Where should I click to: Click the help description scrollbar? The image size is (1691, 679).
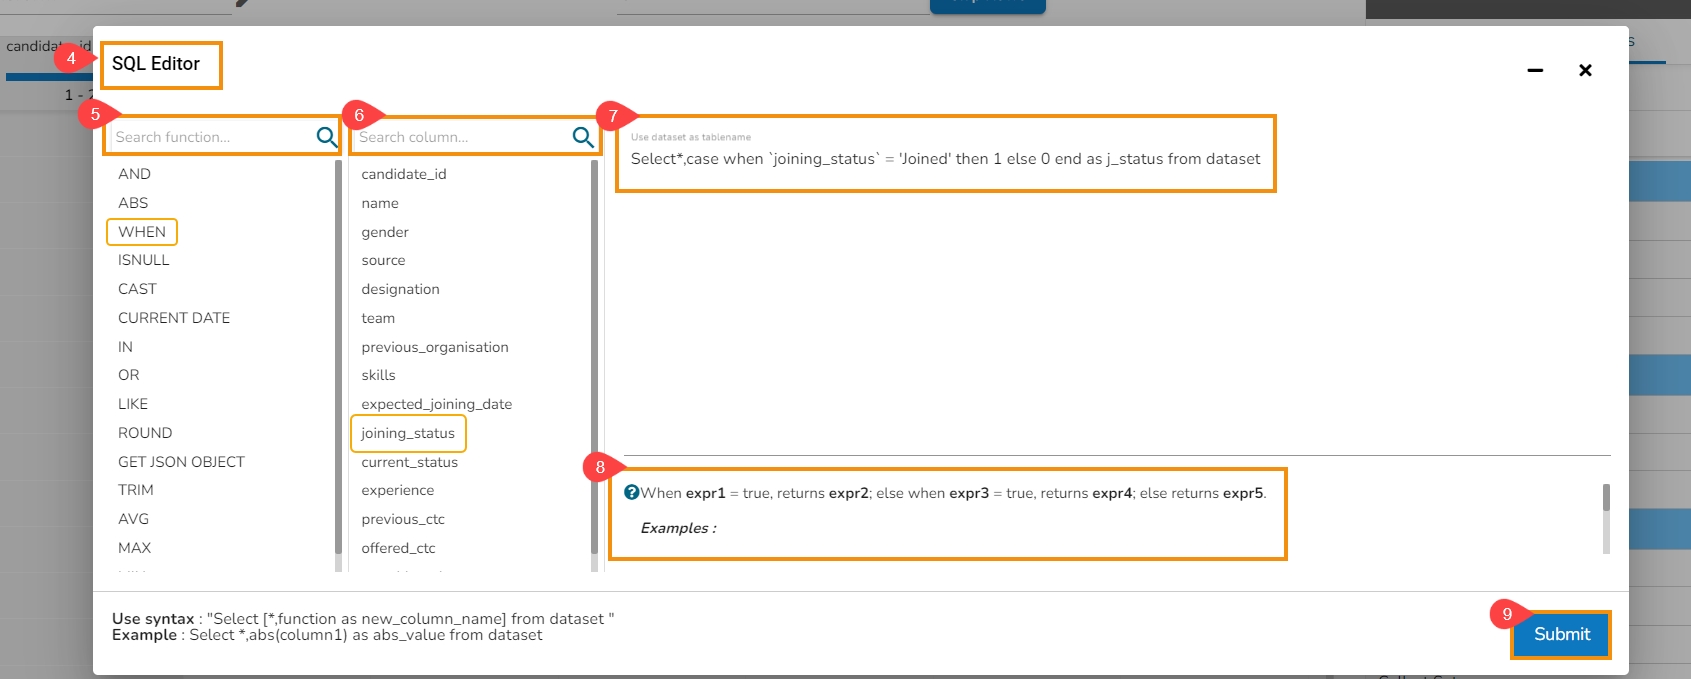[x=1606, y=498]
